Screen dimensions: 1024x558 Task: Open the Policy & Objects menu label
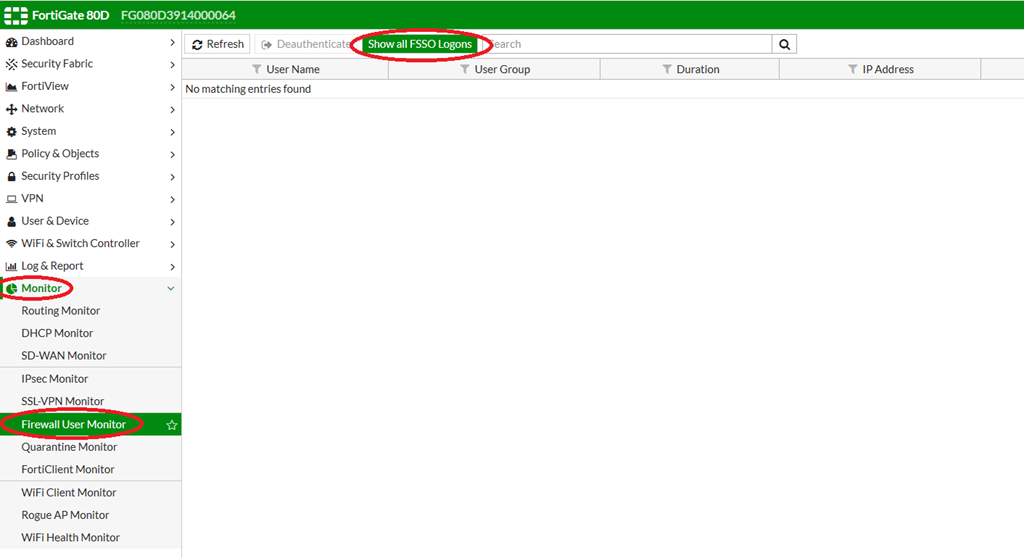(x=60, y=154)
